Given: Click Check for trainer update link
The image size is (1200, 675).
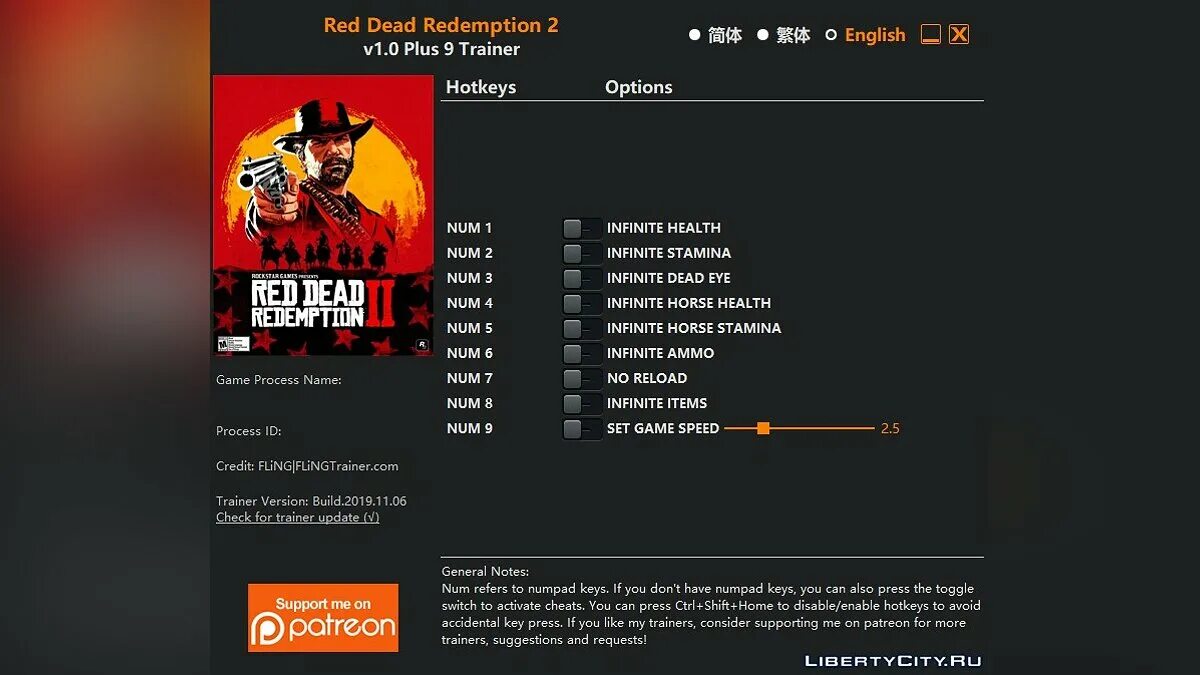Looking at the screenshot, I should point(298,517).
